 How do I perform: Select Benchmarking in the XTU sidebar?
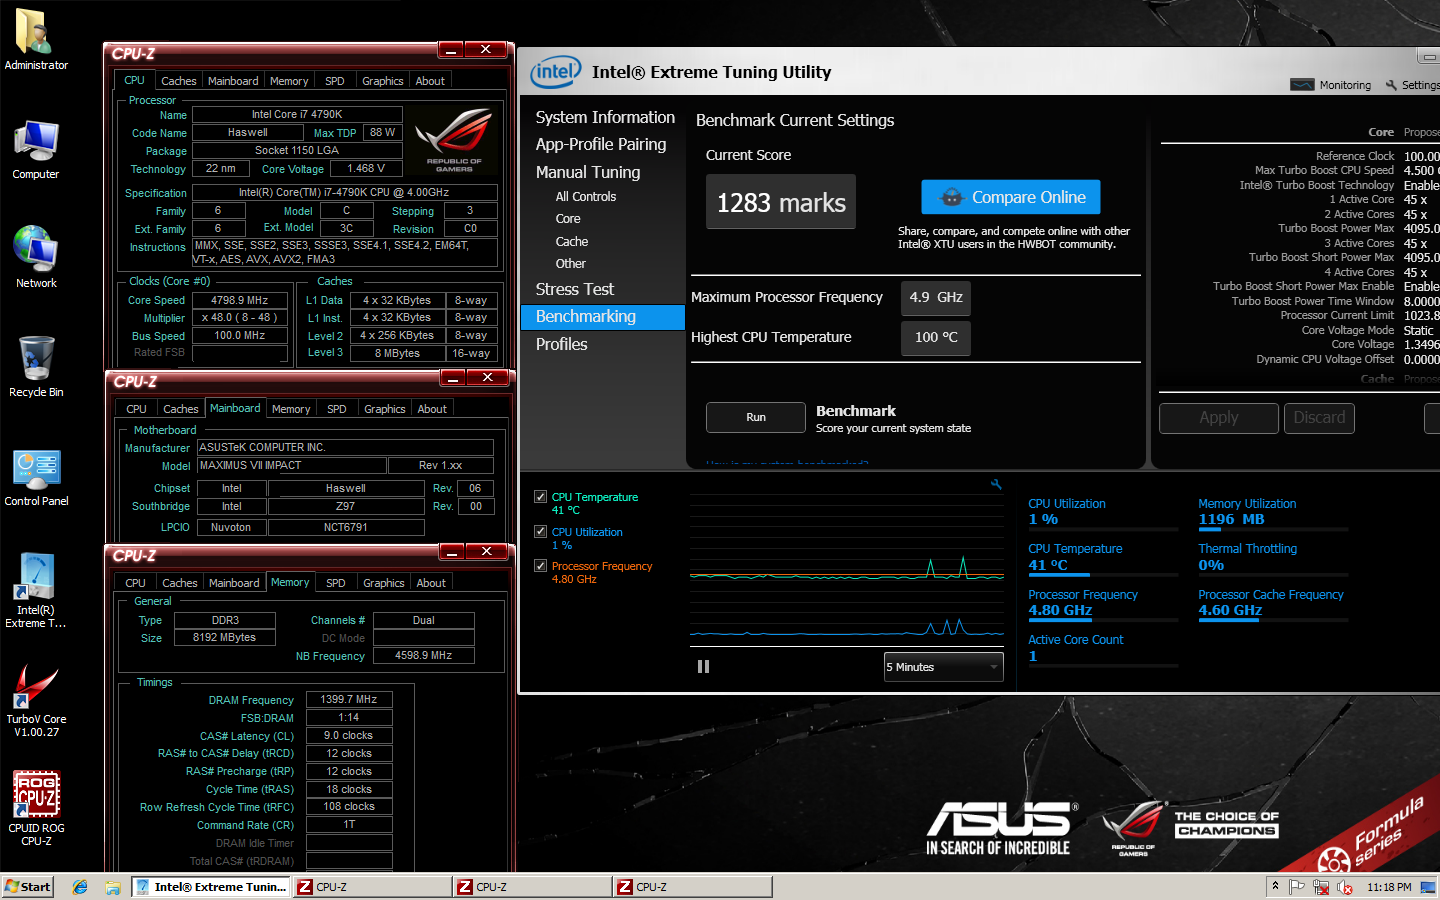coord(603,317)
